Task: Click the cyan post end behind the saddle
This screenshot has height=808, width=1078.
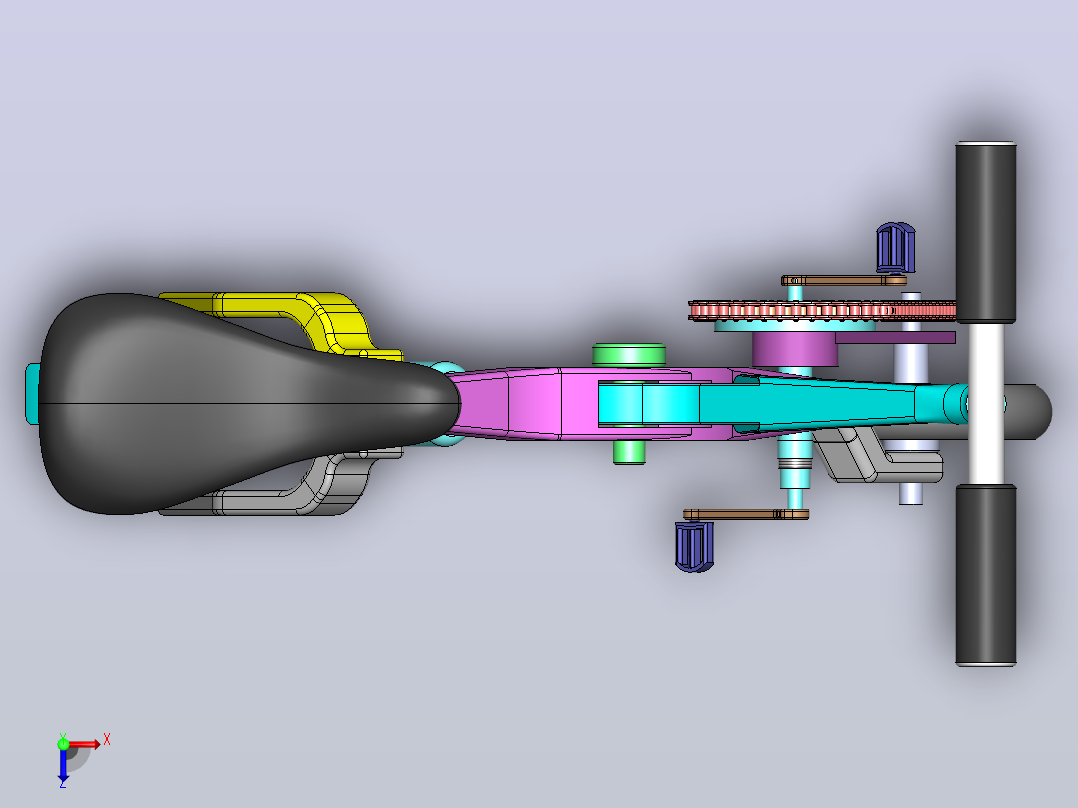Action: (32, 393)
